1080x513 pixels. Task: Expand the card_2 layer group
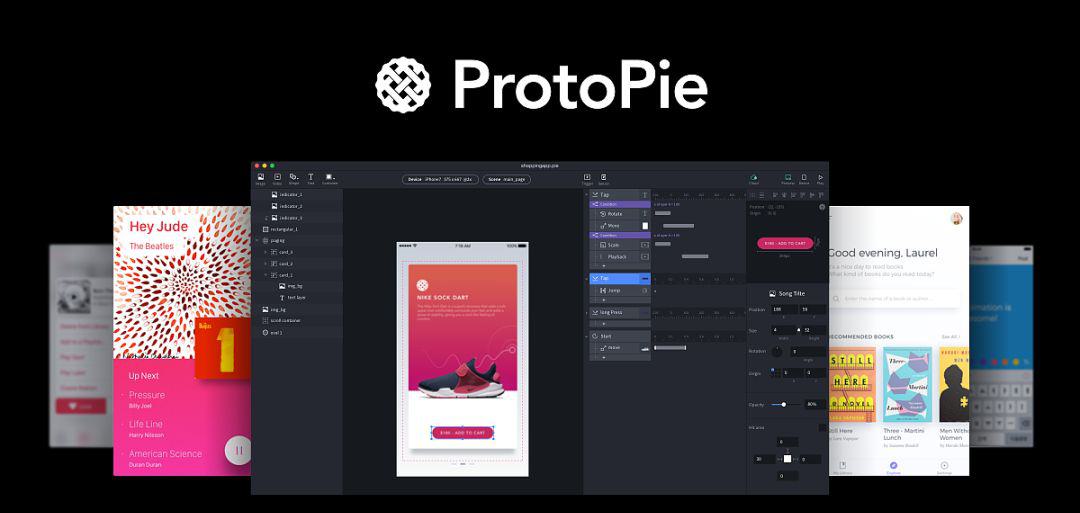(265, 263)
